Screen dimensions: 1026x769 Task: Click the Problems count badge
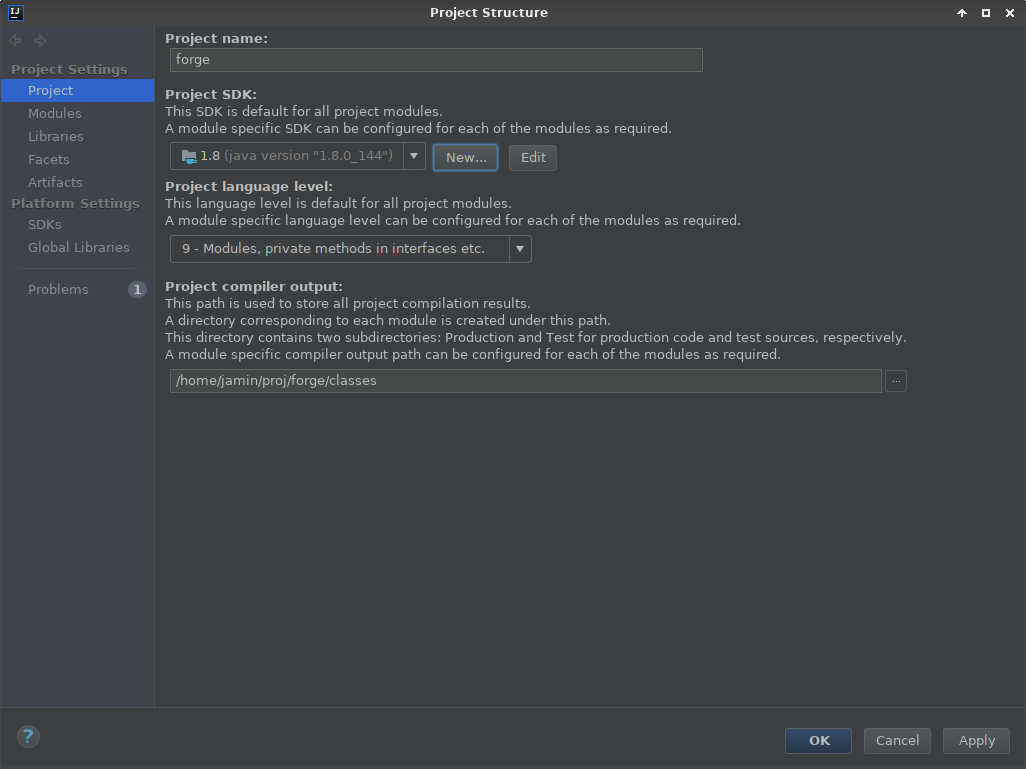coord(137,290)
